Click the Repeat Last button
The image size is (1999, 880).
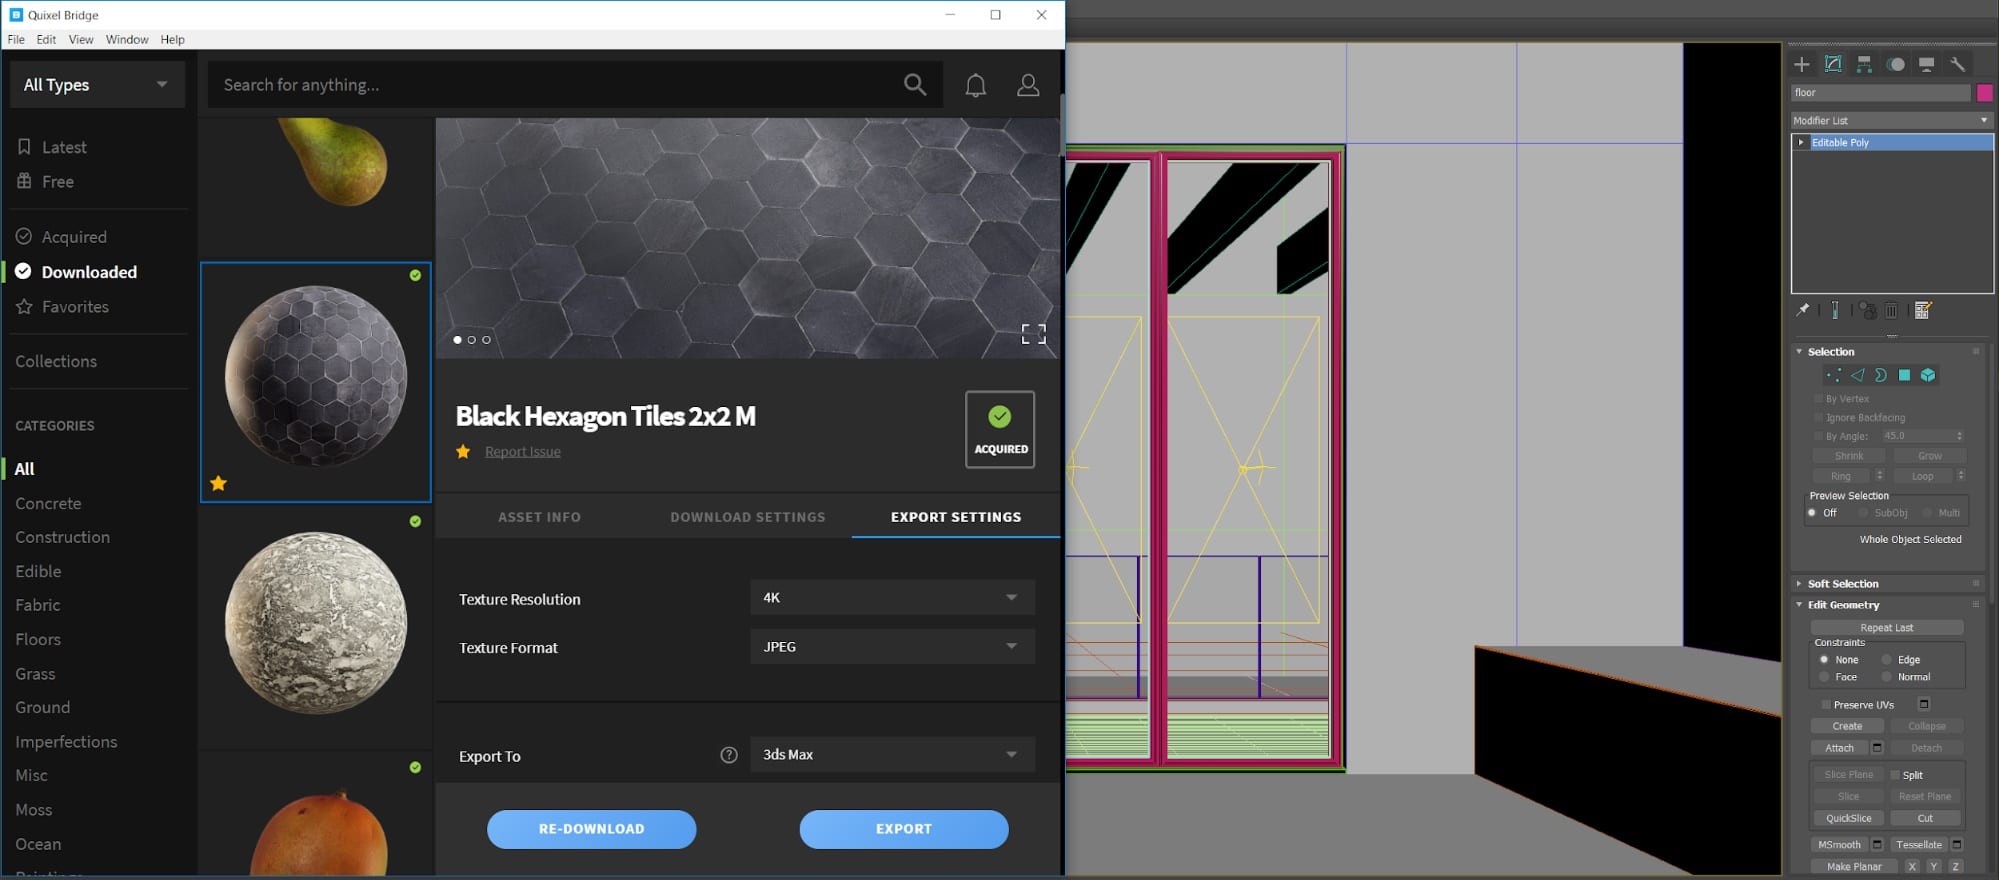1886,628
